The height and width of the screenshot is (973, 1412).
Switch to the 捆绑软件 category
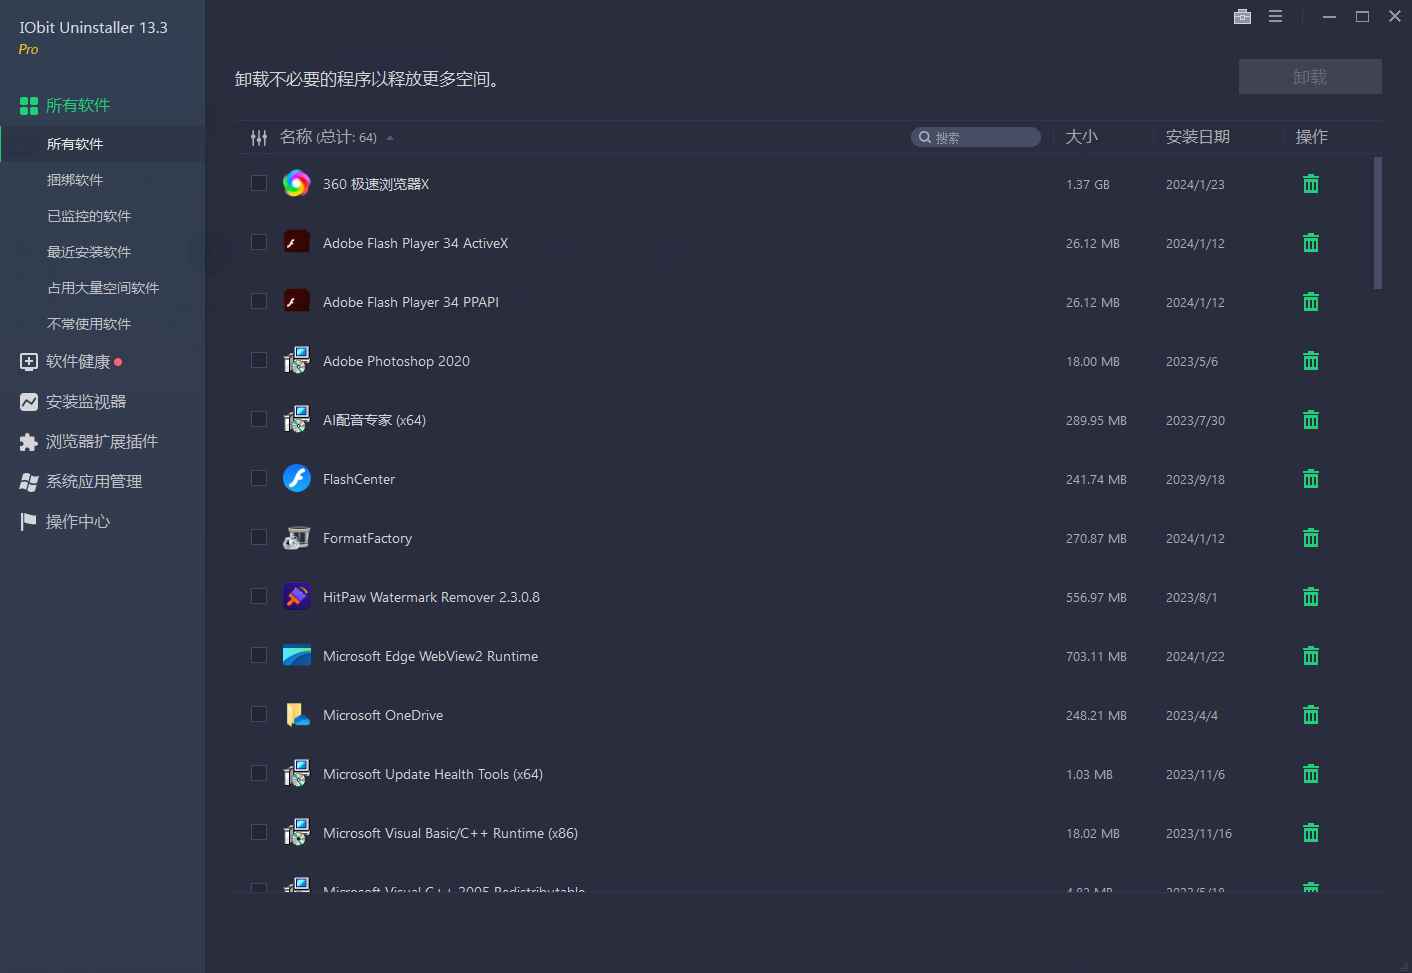75,179
